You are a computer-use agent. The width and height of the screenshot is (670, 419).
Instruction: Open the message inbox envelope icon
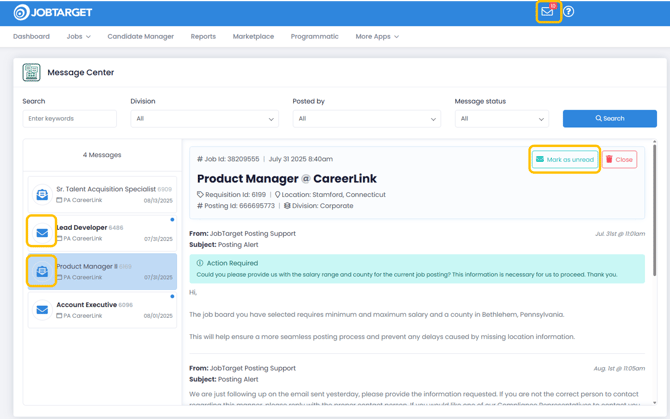pyautogui.click(x=547, y=12)
